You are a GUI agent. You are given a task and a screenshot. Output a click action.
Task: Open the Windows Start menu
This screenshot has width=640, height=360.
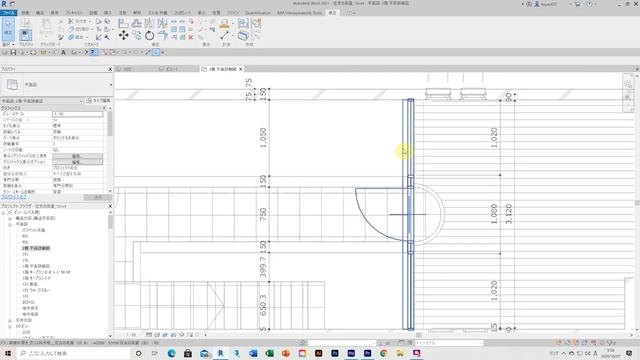coord(8,353)
